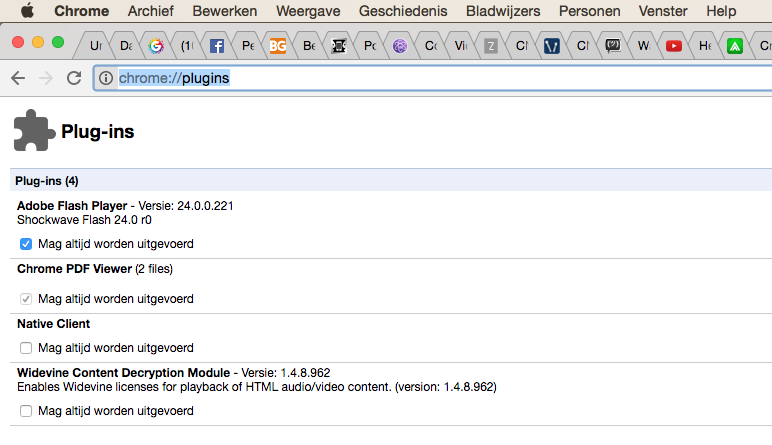The height and width of the screenshot is (445, 772).
Task: Open the Weergave menu
Action: point(308,11)
